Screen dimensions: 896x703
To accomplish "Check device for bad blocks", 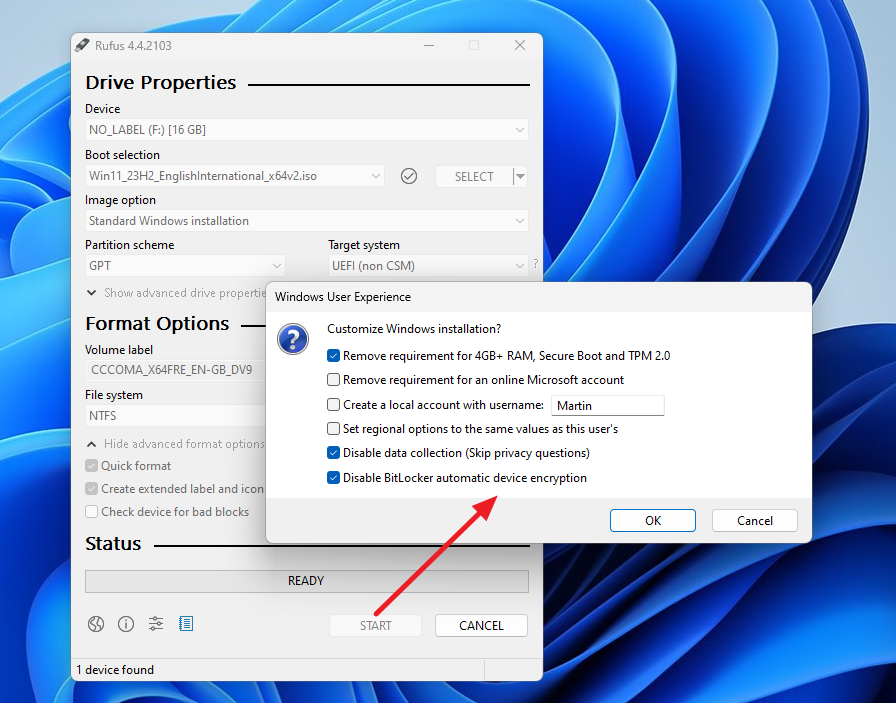I will pyautogui.click(x=91, y=511).
